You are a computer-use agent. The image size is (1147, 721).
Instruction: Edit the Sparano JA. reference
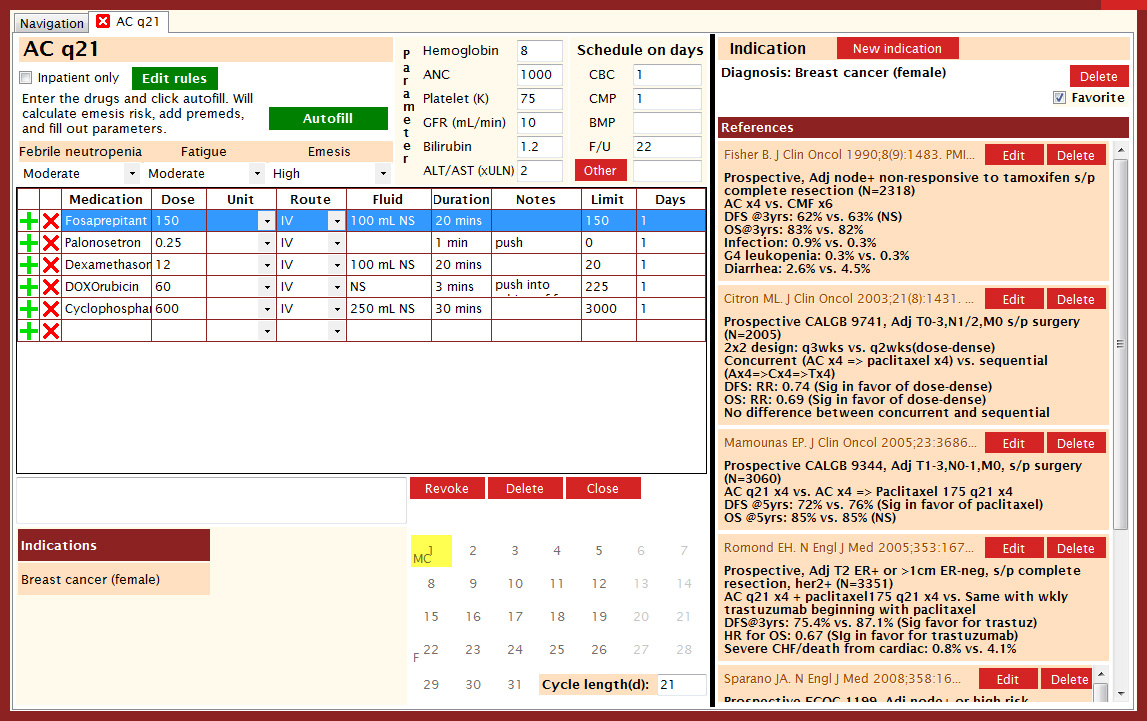[x=1007, y=679]
